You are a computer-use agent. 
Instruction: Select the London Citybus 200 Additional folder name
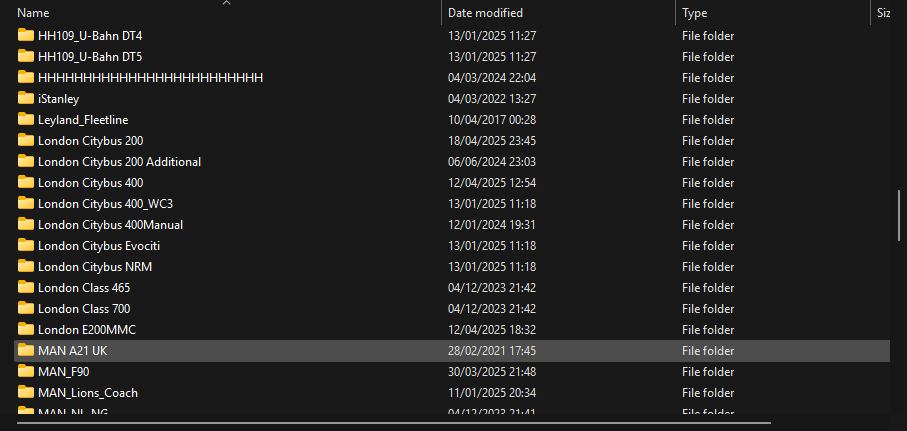[119, 161]
